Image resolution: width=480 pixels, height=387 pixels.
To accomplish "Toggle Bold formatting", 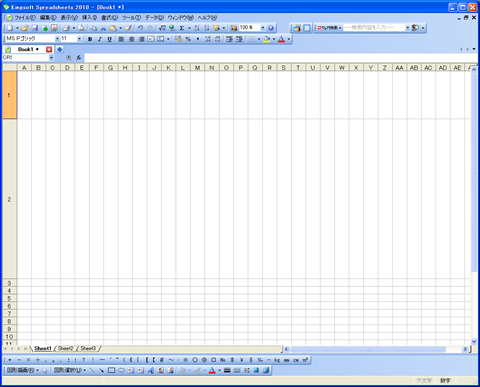I will 90,39.
